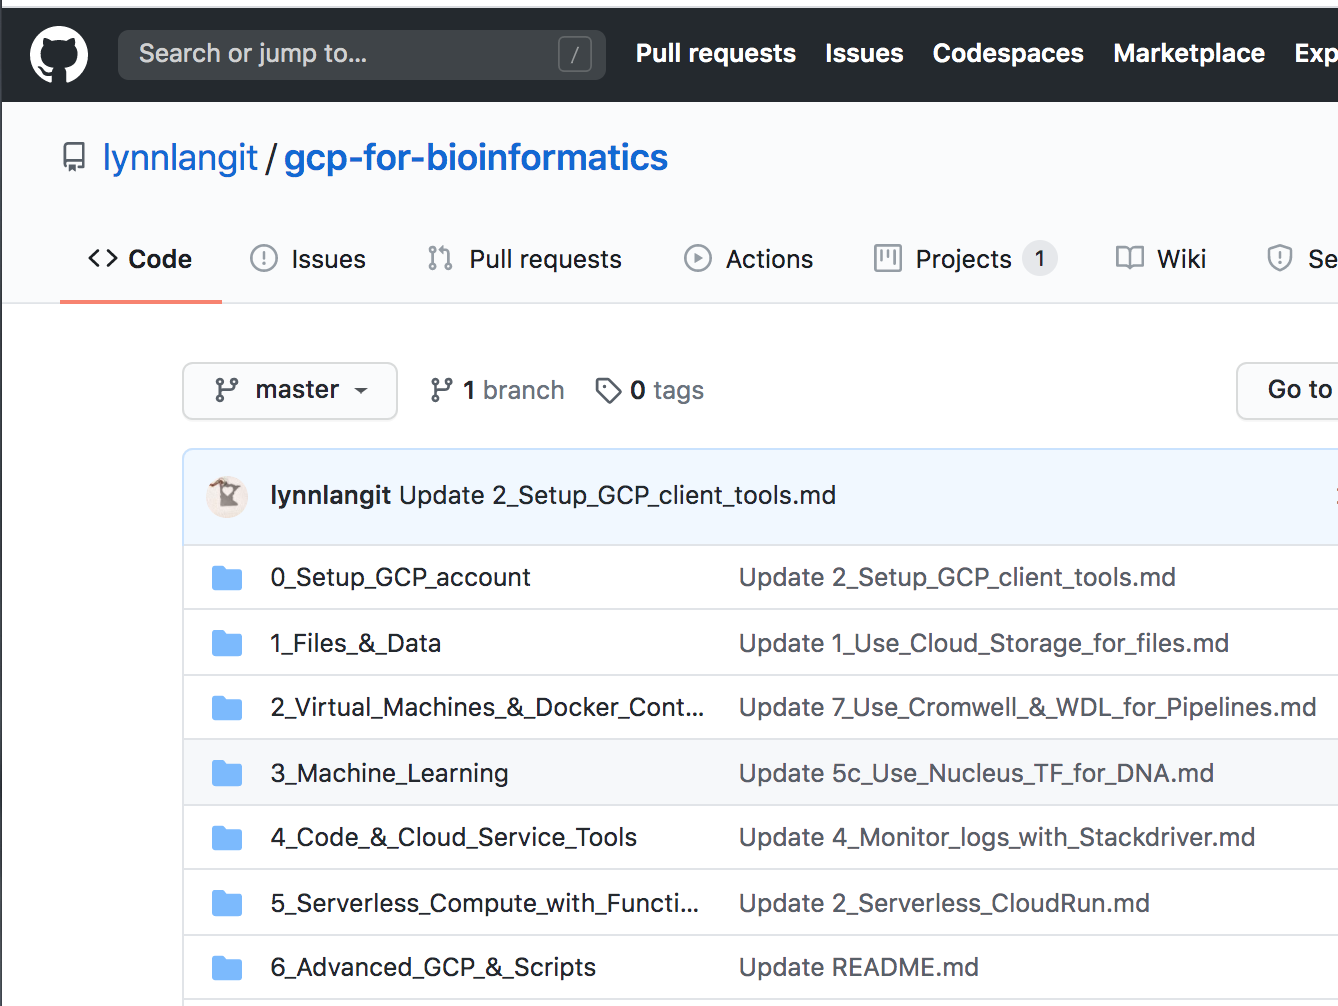This screenshot has width=1338, height=1006.
Task: Click folder icon for 2_Virtual_Machines row
Action: click(x=227, y=708)
